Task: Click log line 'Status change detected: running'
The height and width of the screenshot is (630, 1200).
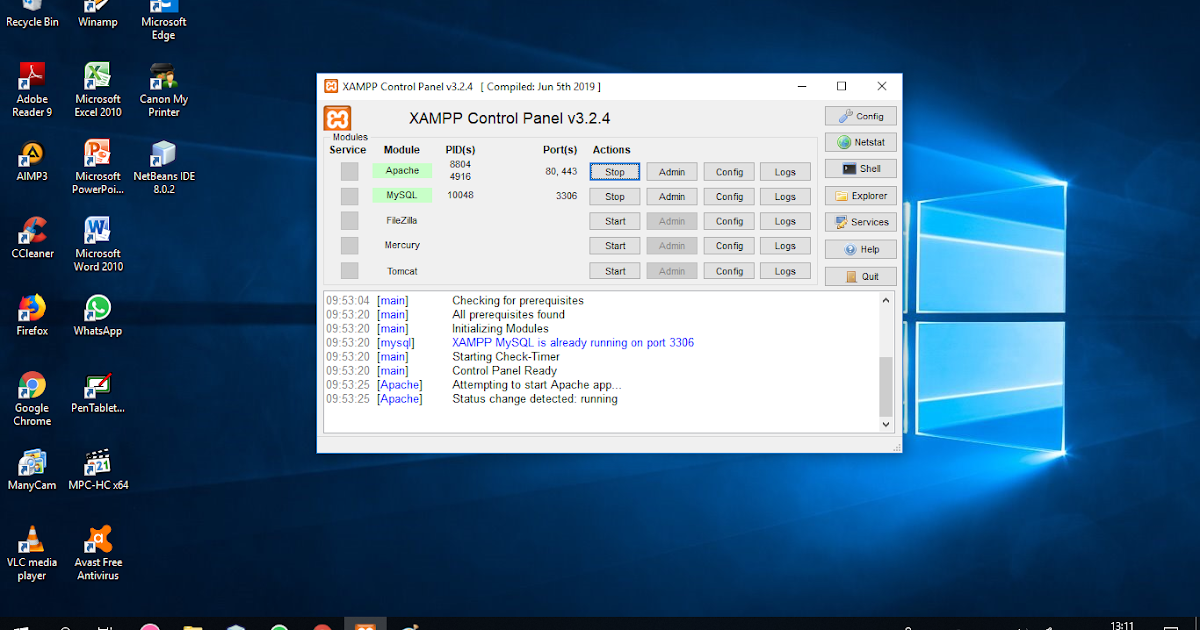Action: (x=535, y=399)
